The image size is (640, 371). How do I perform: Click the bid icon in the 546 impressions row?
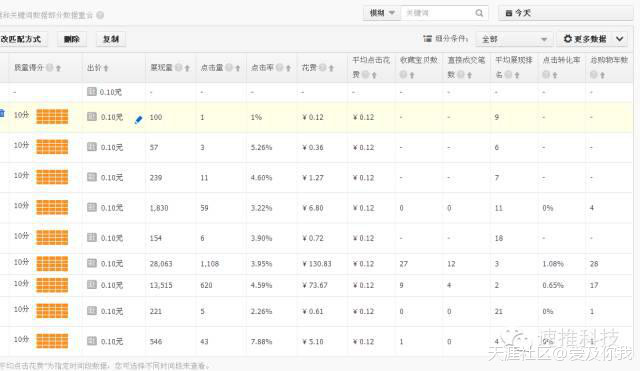point(92,341)
